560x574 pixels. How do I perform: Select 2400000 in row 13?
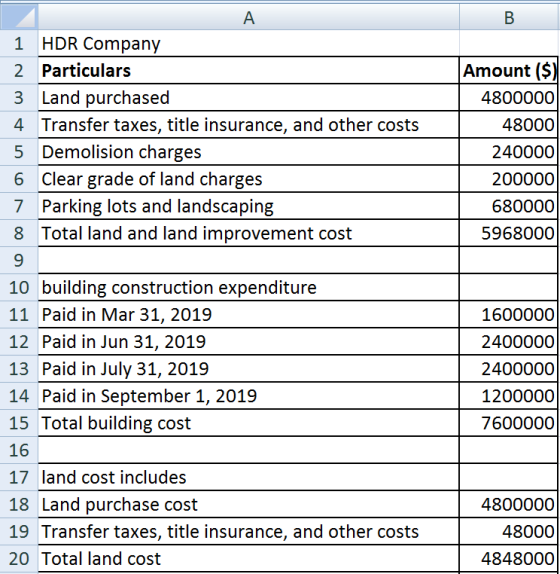[509, 369]
